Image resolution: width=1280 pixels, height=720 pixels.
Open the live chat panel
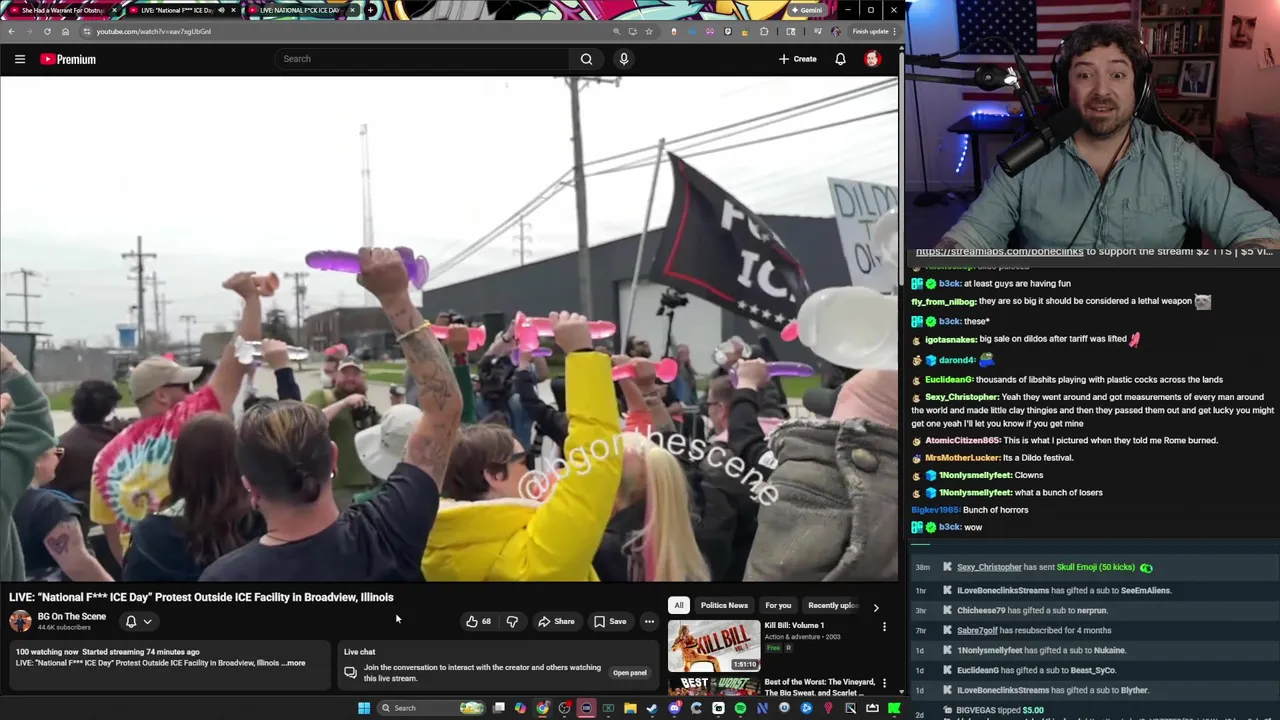coord(629,672)
